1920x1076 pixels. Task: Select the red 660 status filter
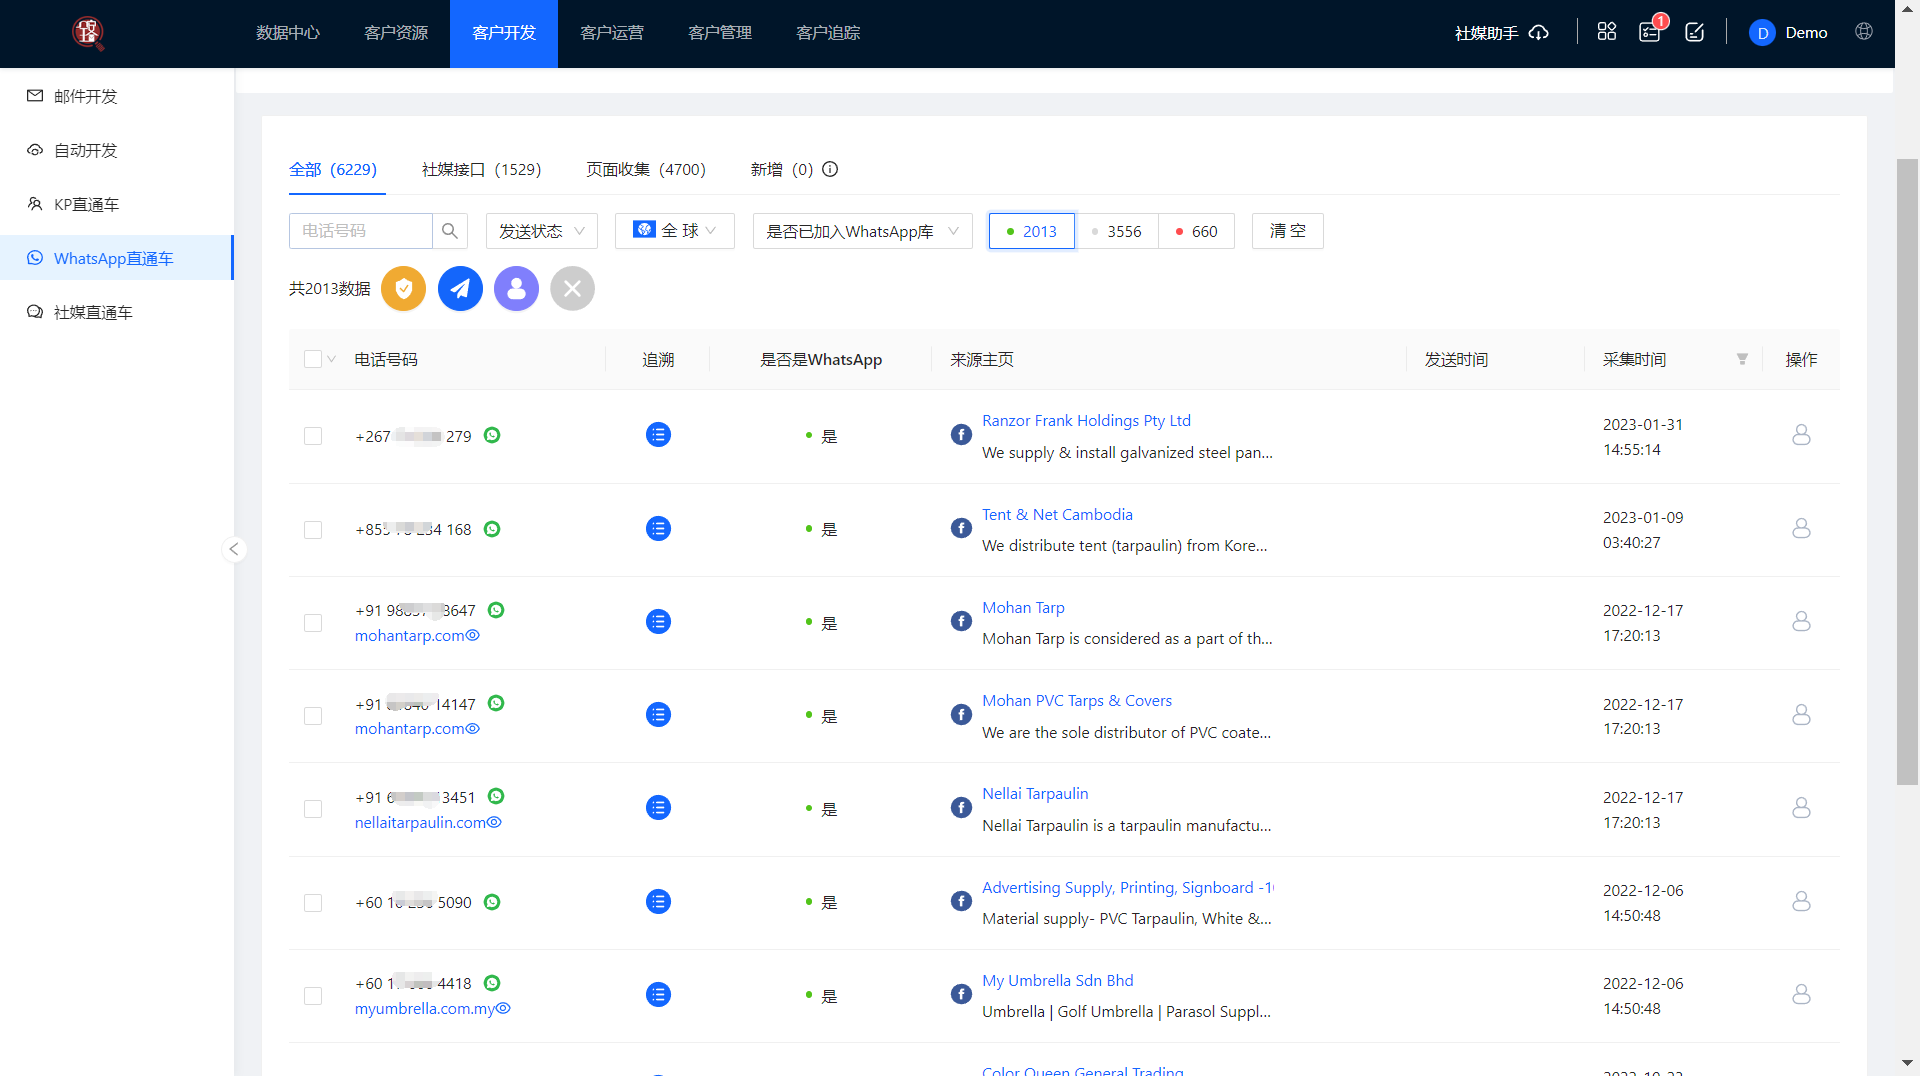1196,231
